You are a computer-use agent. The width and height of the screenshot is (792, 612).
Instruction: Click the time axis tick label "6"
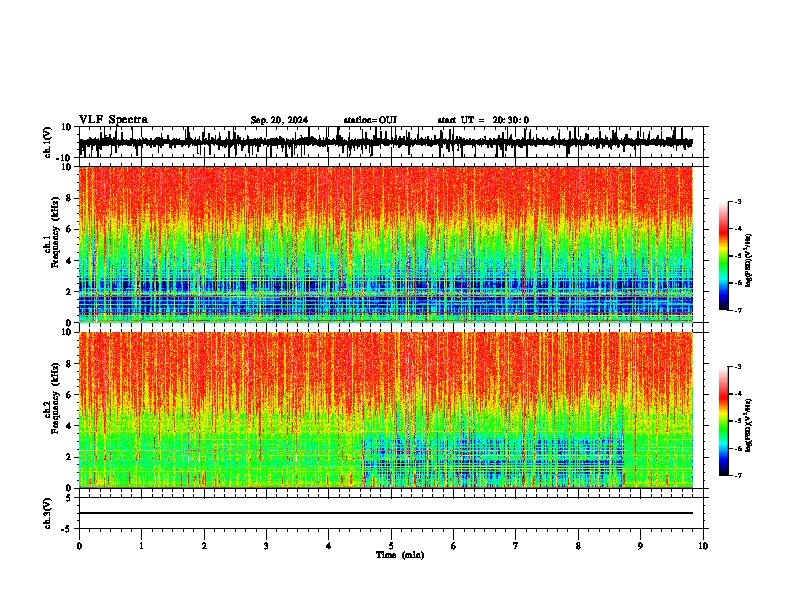click(x=454, y=546)
